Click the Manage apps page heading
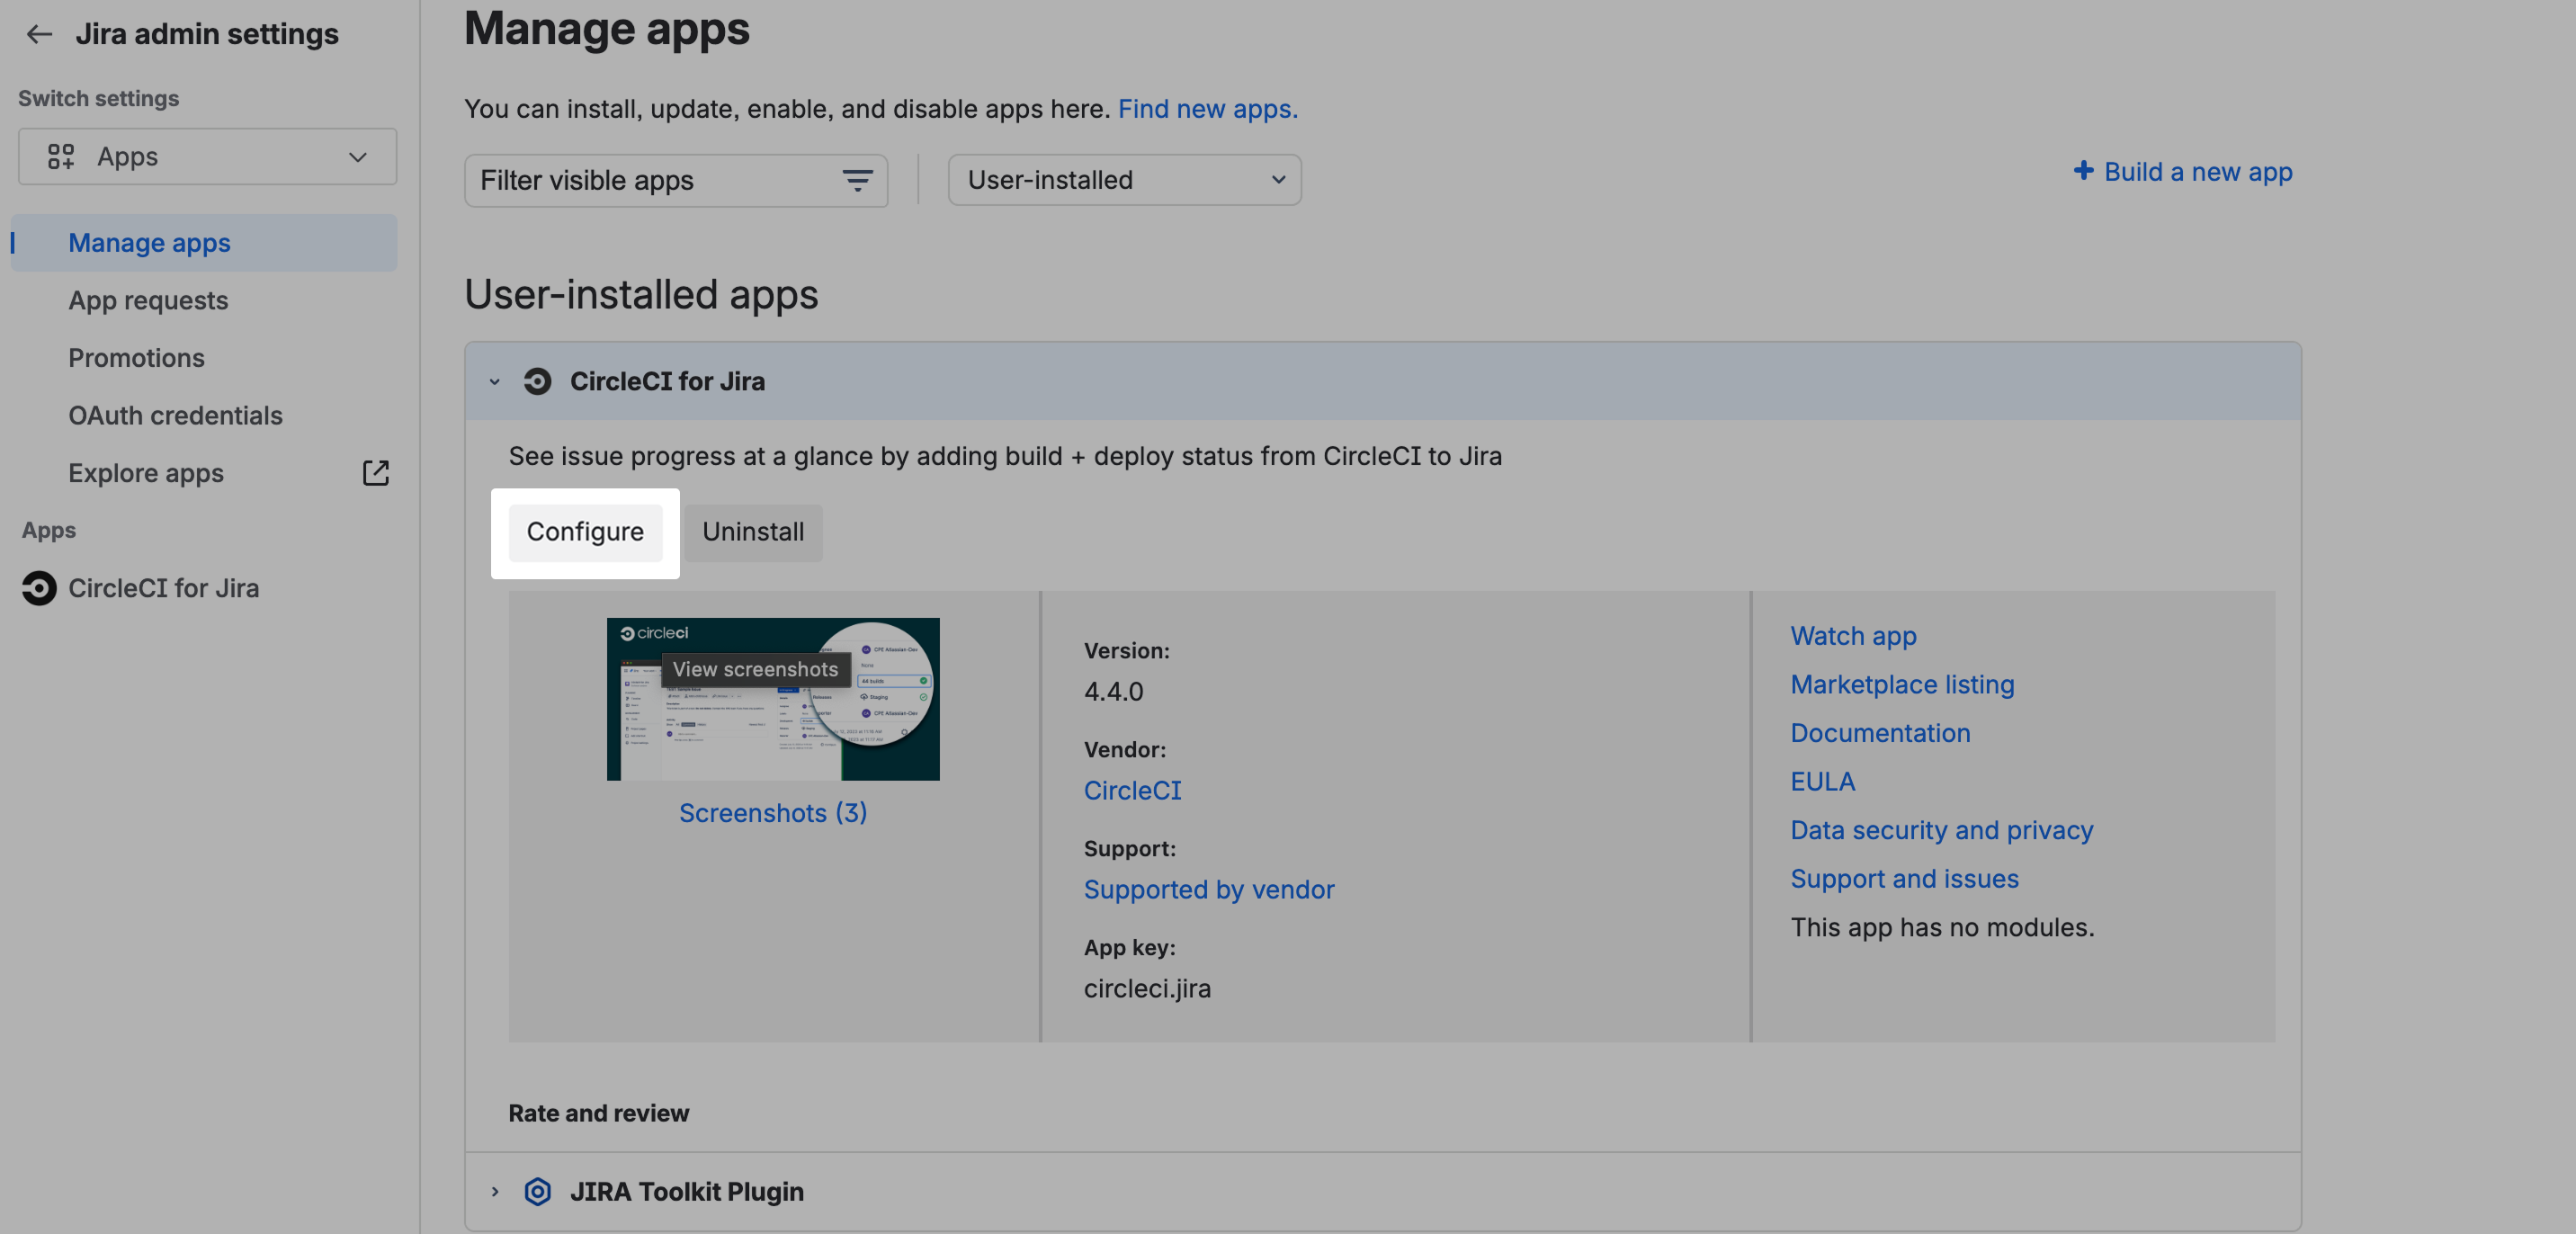This screenshot has height=1234, width=2576. (x=606, y=28)
